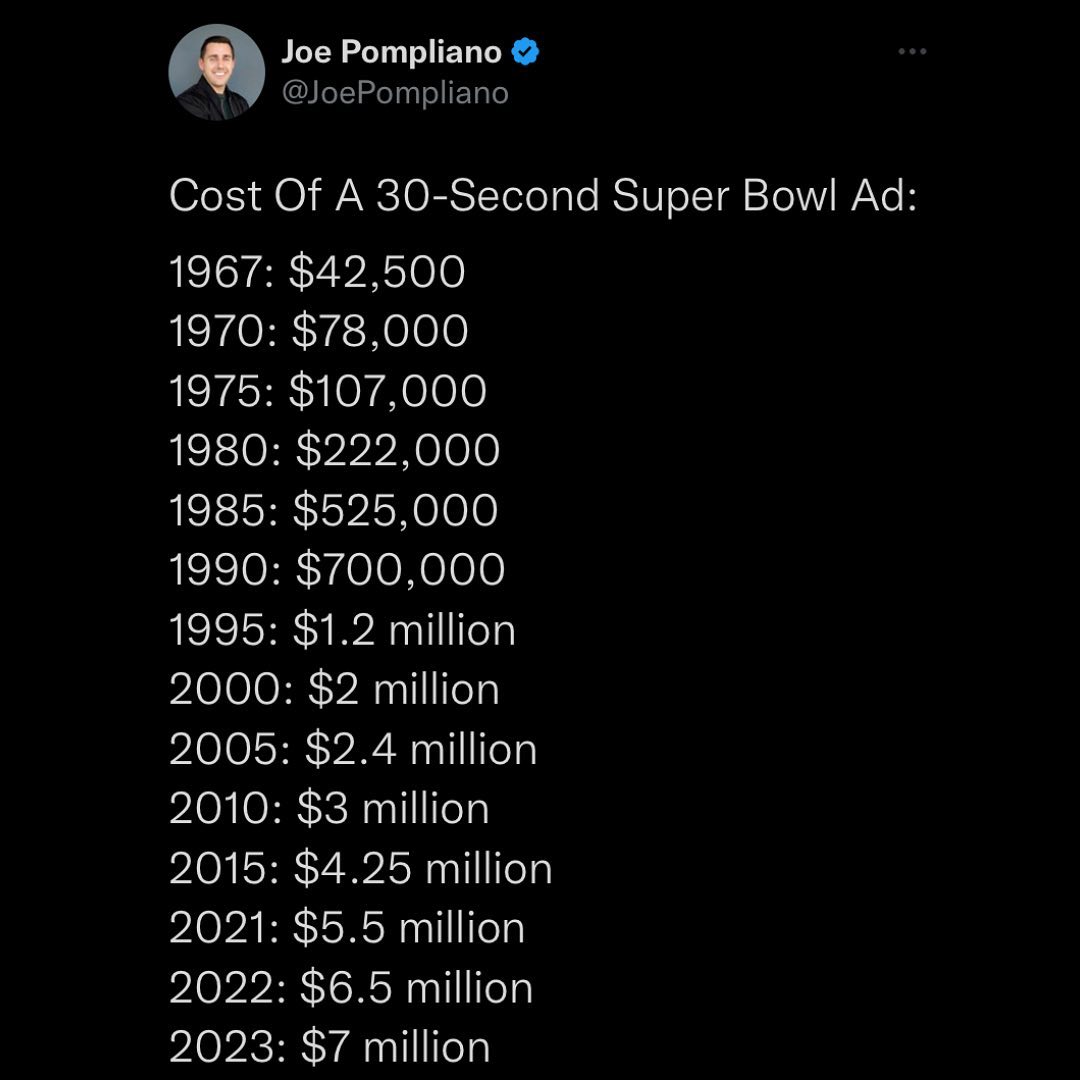
Task: Pick the 1985: $525,000 line
Action: (333, 511)
